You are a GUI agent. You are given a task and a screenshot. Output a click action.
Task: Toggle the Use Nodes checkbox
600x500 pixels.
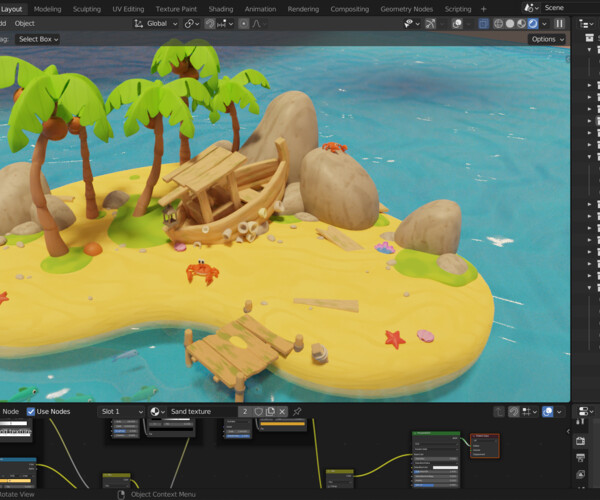[x=31, y=412]
